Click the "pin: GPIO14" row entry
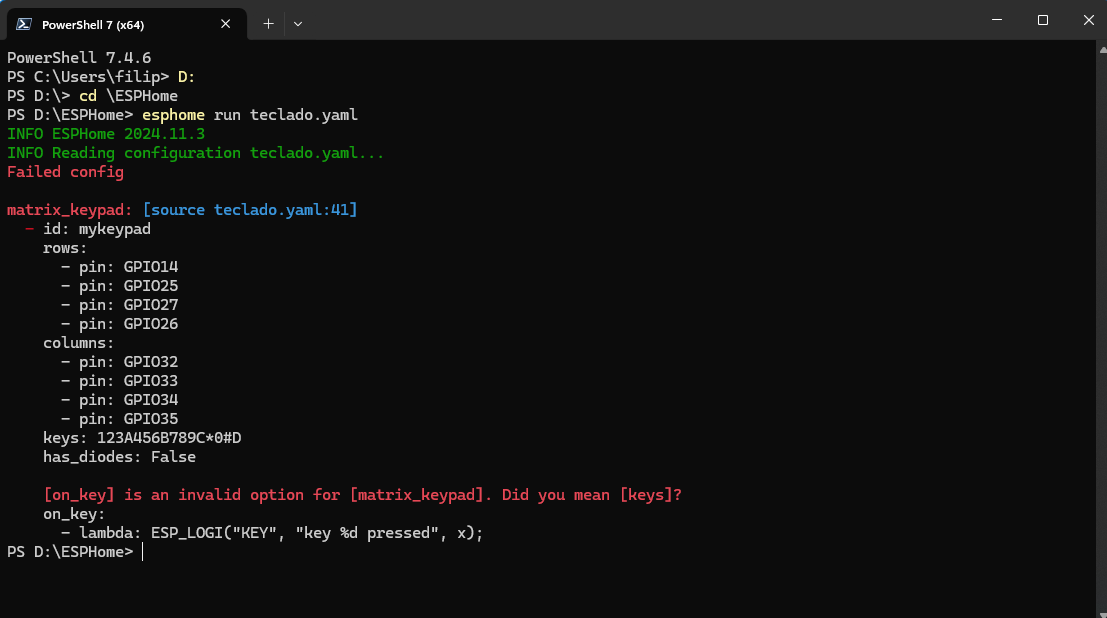This screenshot has width=1107, height=618. (128, 267)
